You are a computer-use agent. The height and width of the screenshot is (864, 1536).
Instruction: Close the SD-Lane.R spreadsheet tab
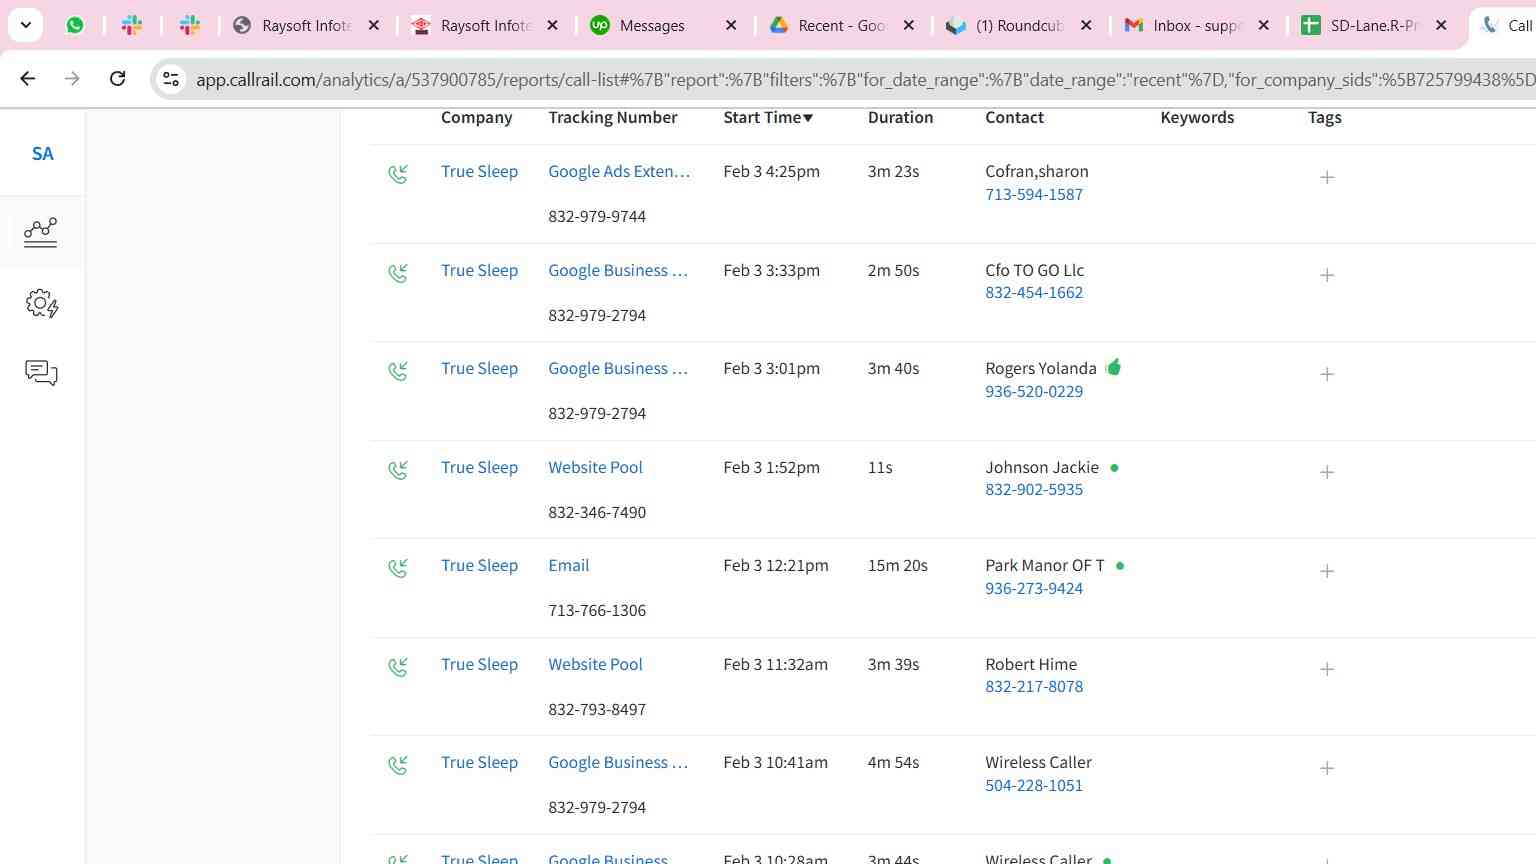click(x=1441, y=25)
